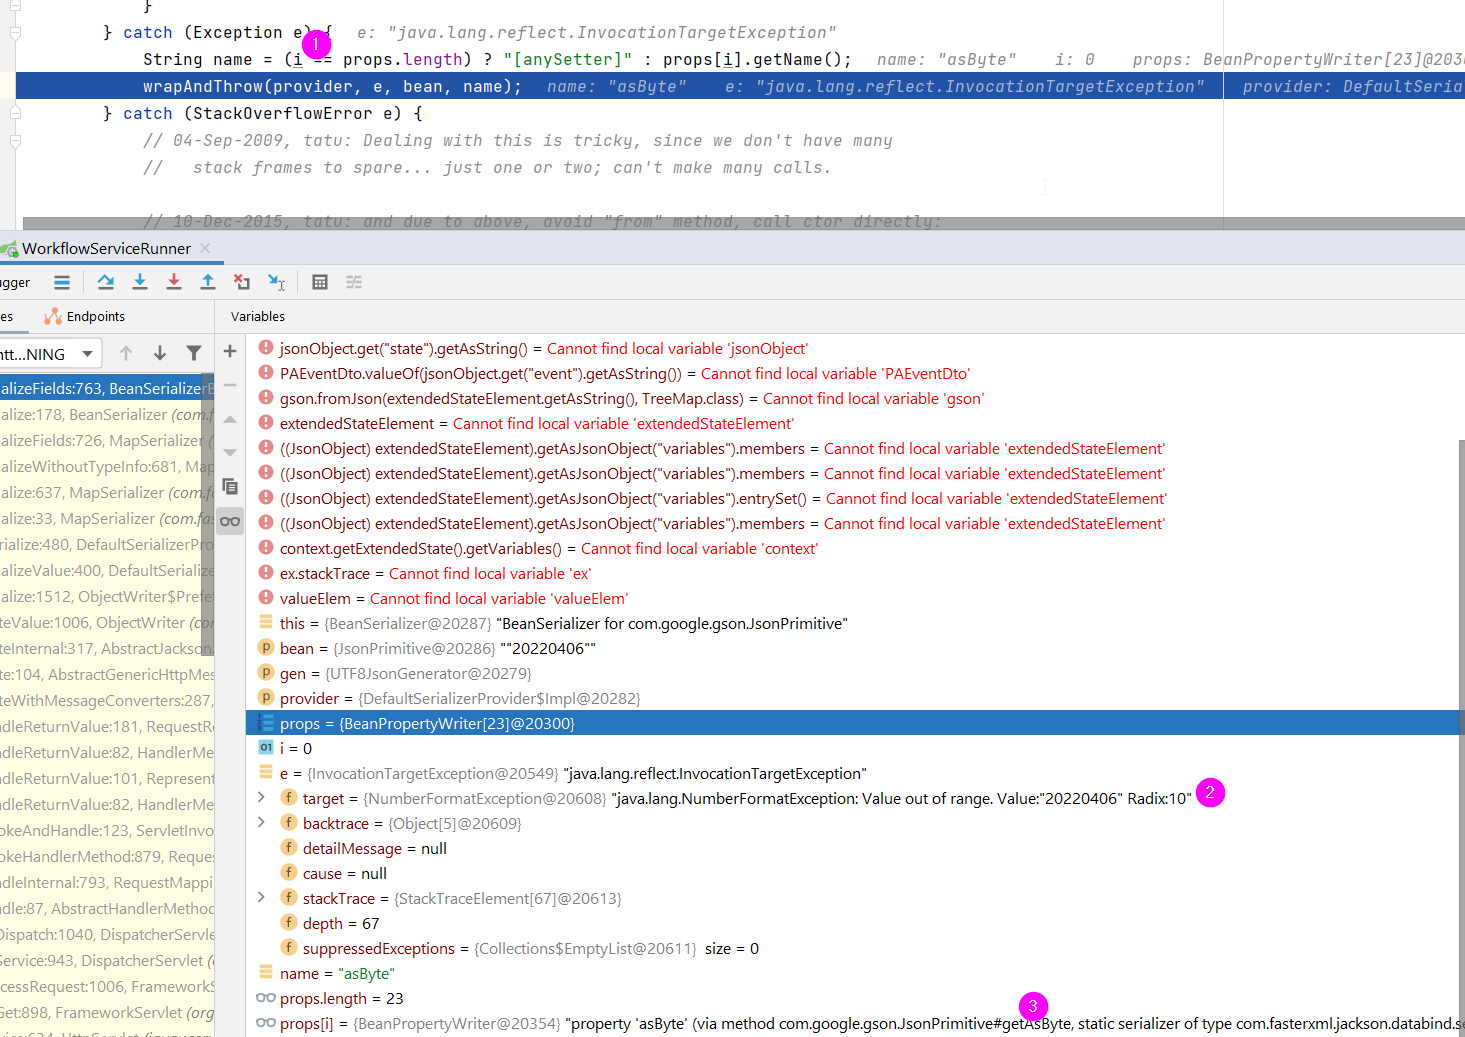Viewport: 1465px width, 1037px height.
Task: Select the handleReturnValue:101 stack frame
Action: pos(107,778)
